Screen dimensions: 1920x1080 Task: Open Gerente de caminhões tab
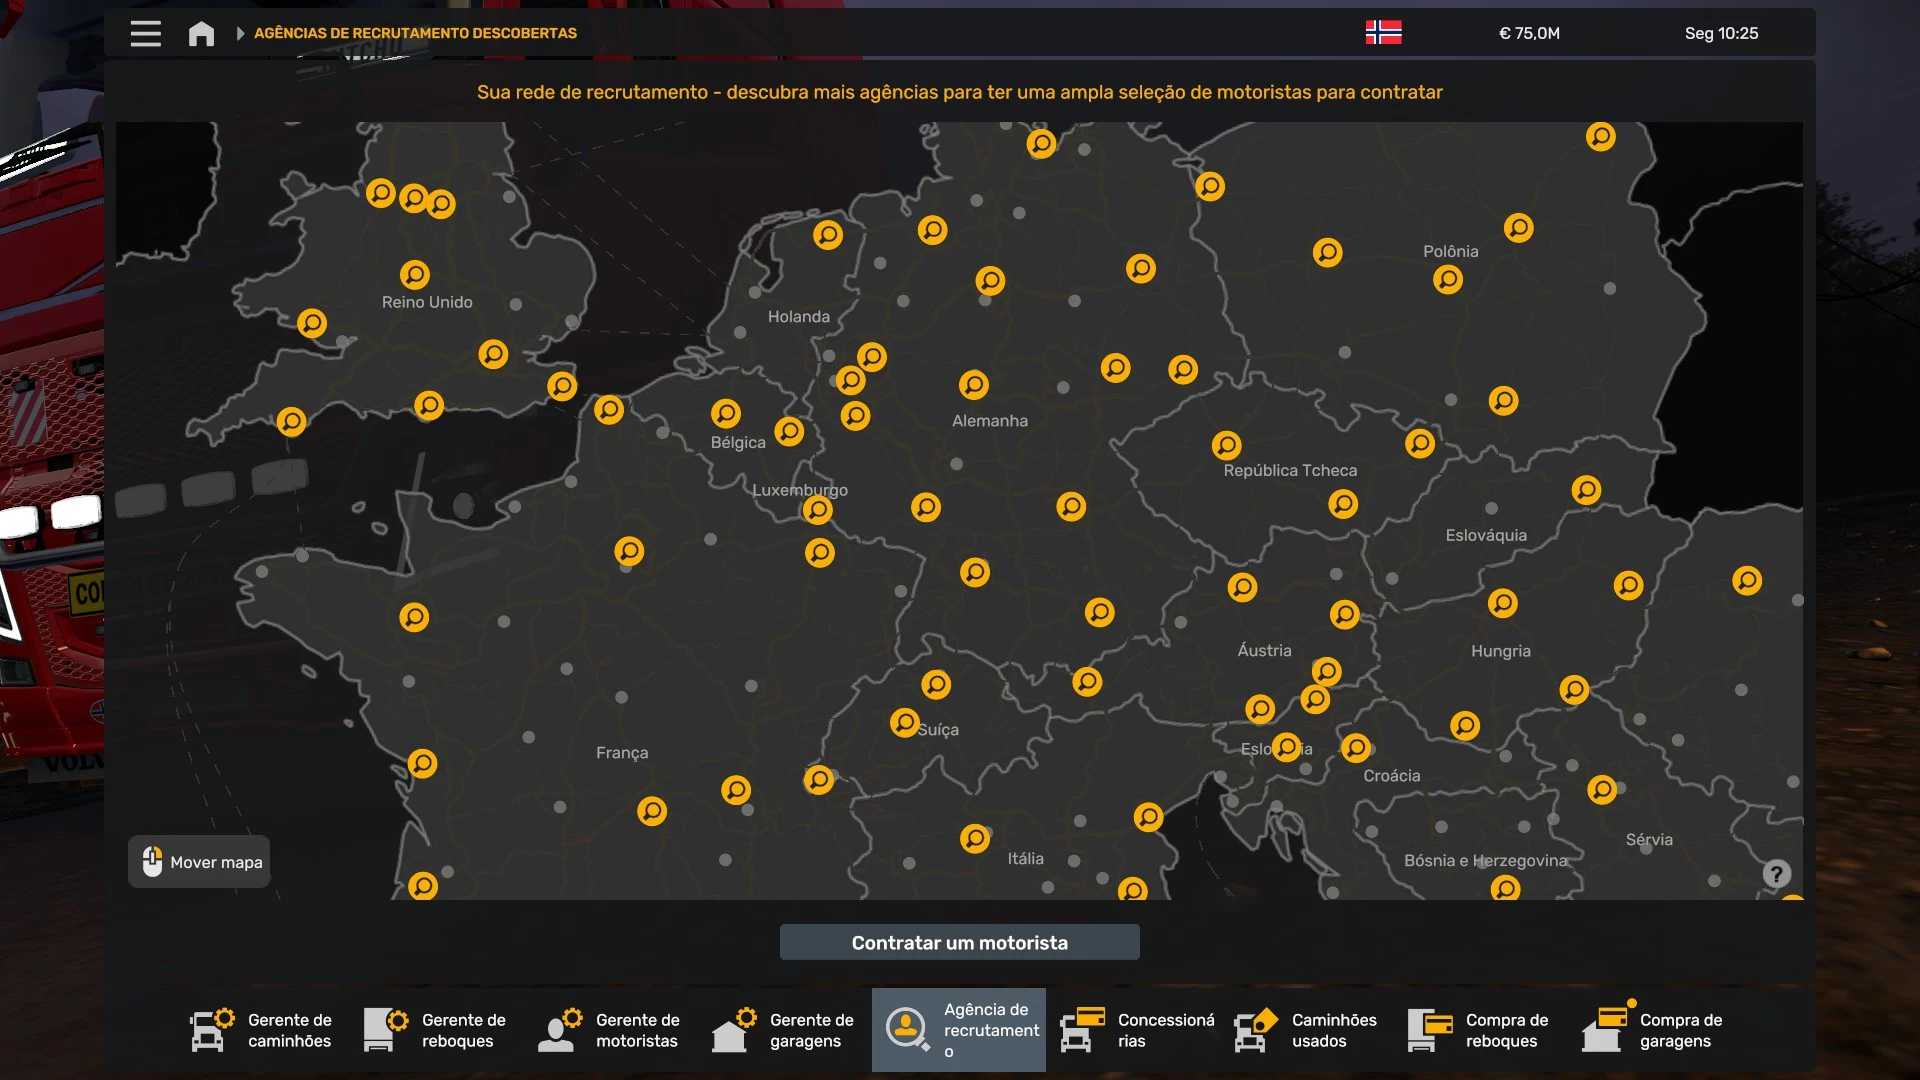(263, 1030)
